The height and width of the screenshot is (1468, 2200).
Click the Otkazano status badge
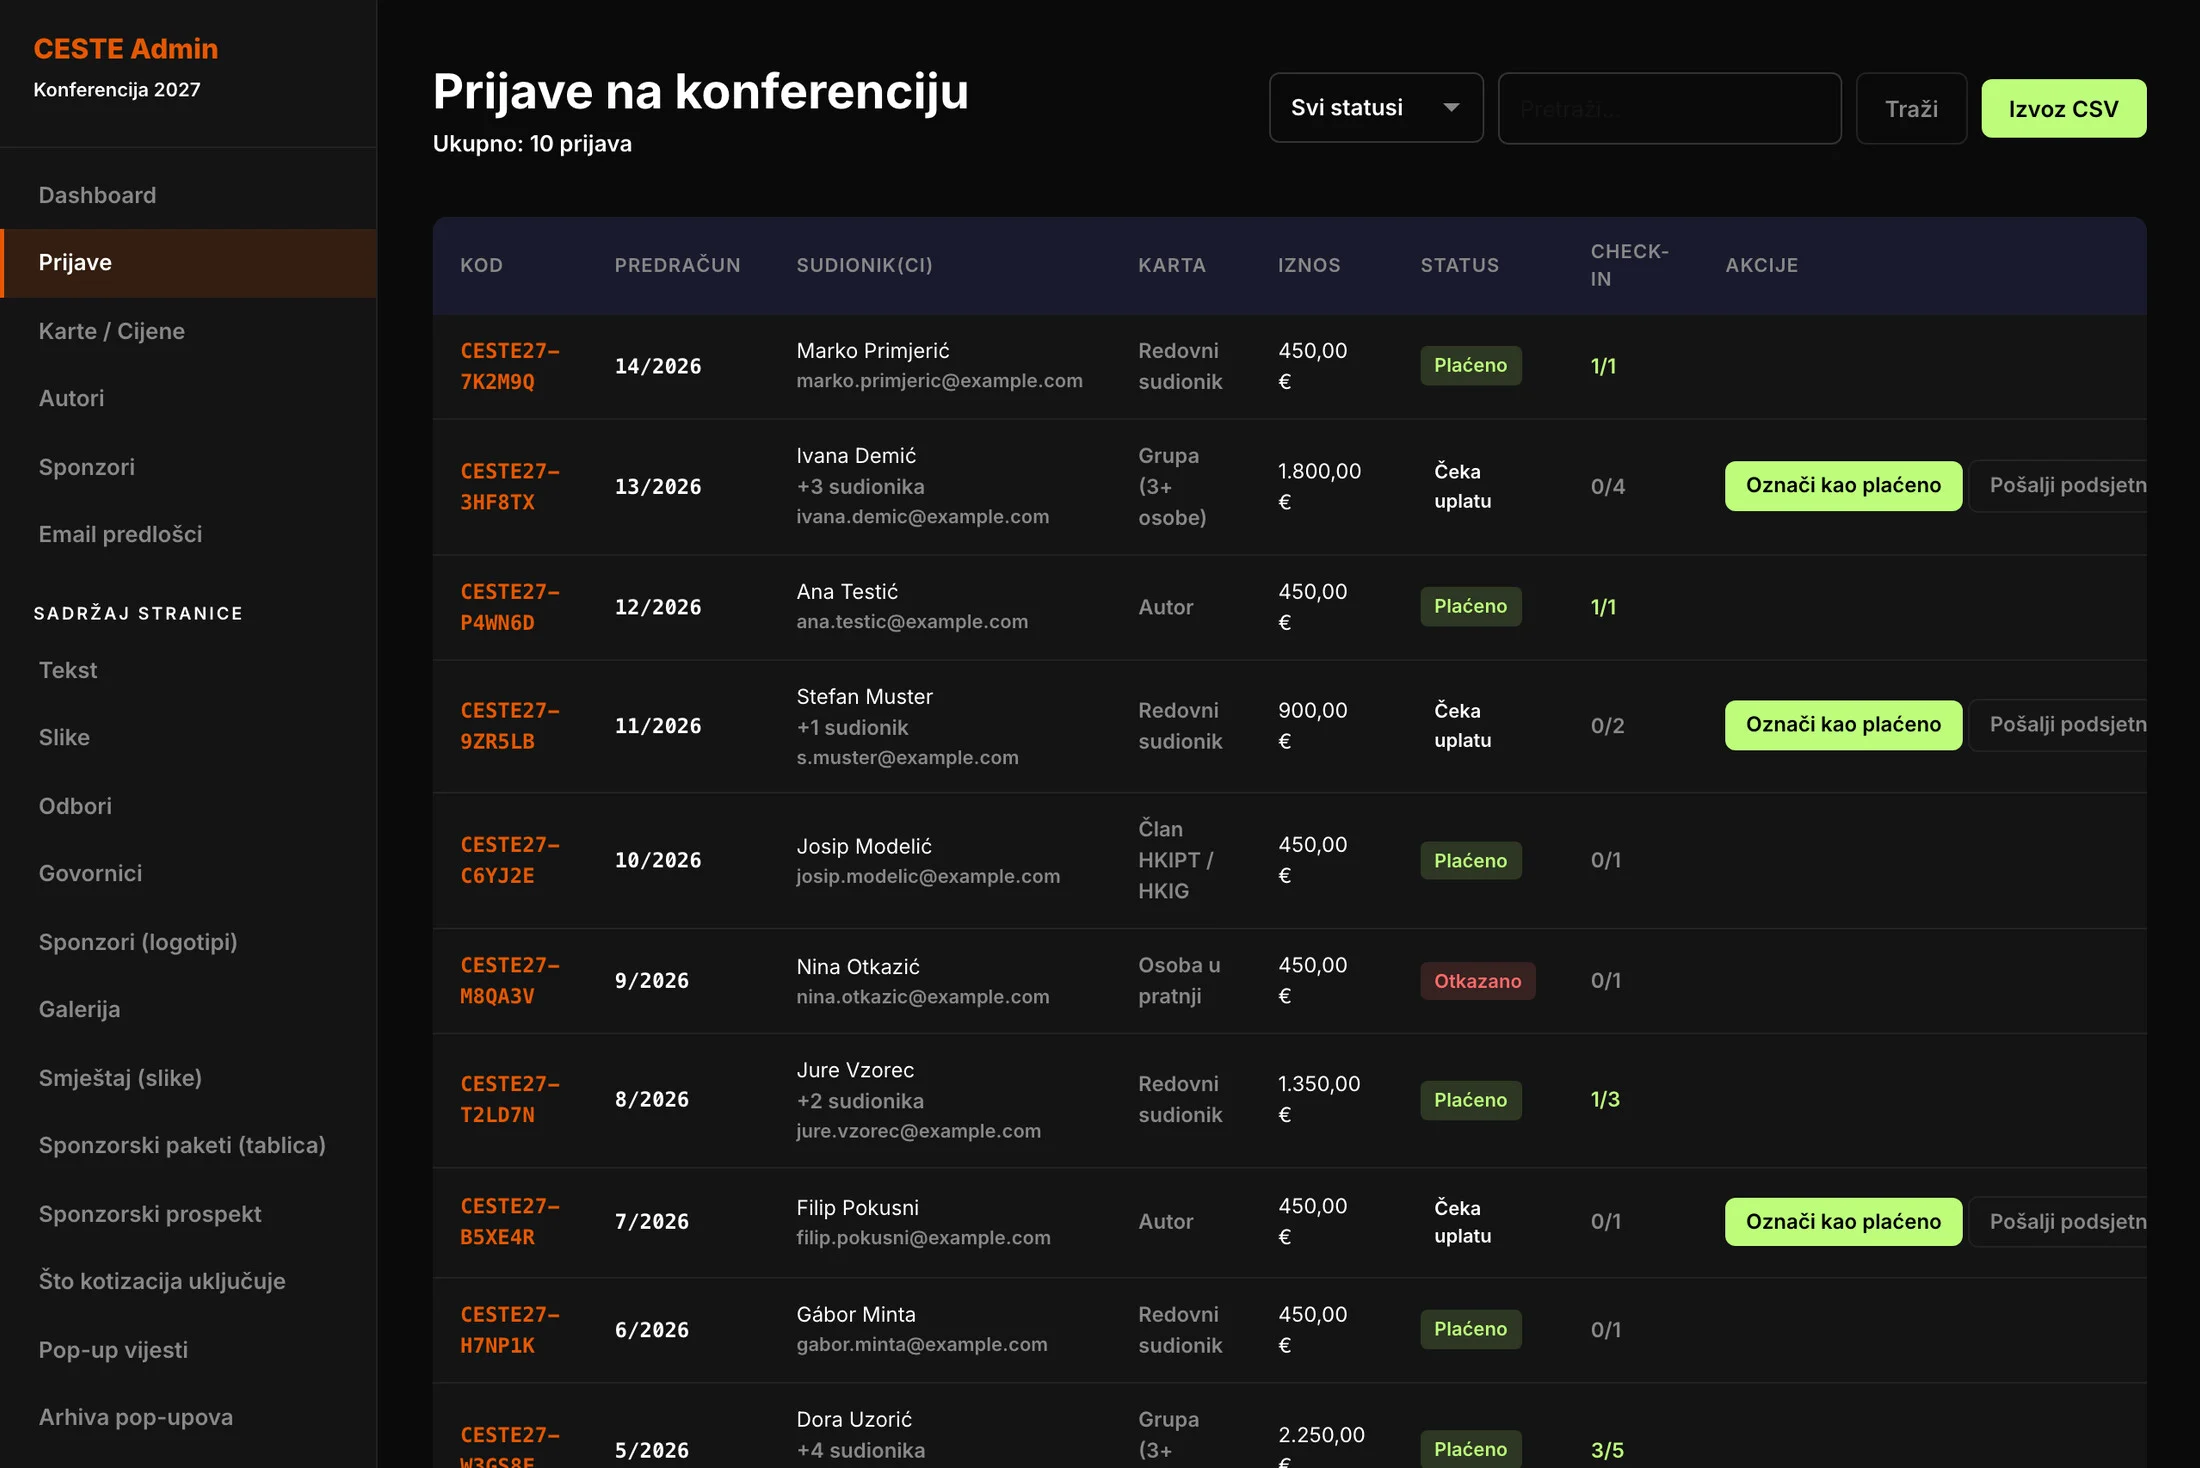pos(1477,981)
